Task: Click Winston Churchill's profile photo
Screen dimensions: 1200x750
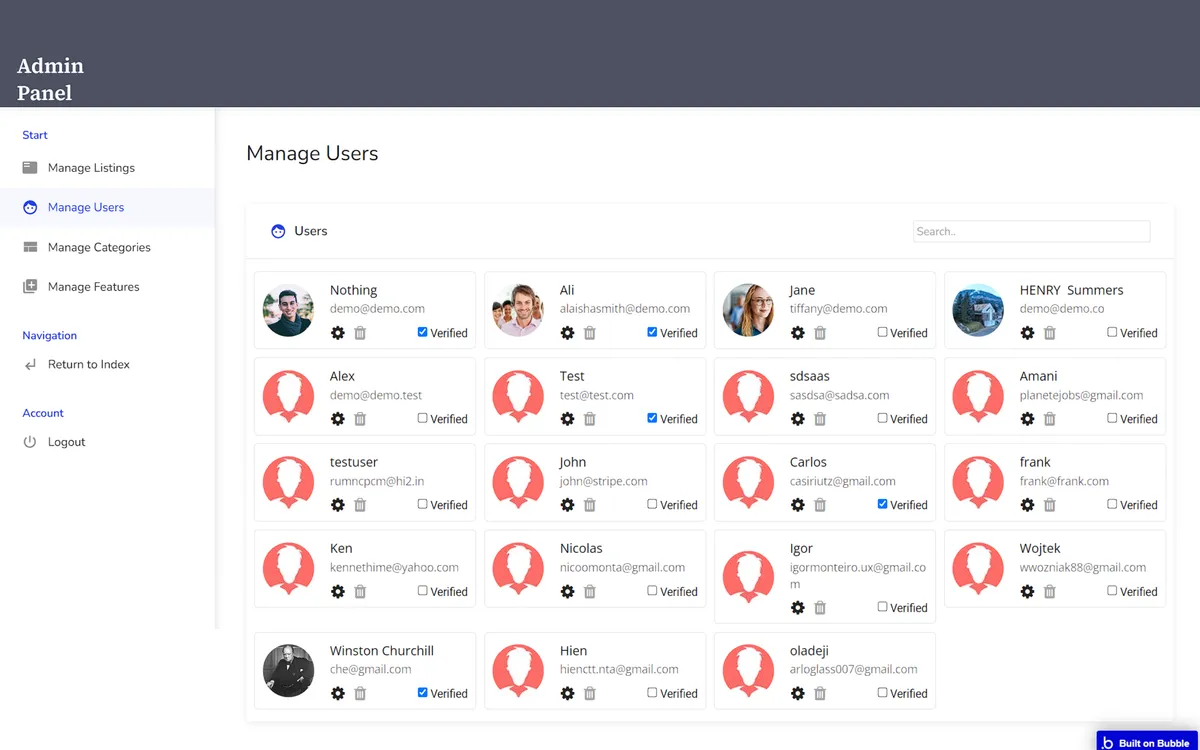Action: coord(288,670)
